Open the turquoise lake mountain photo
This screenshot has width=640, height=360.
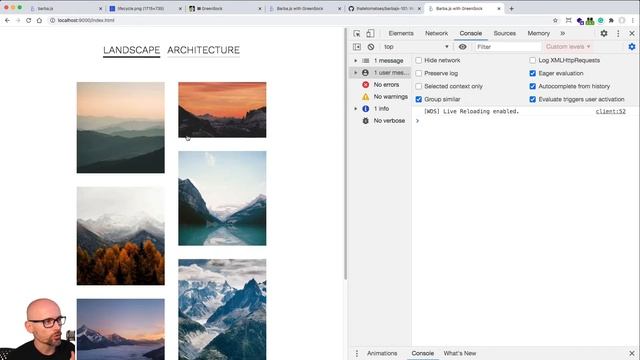(222, 198)
